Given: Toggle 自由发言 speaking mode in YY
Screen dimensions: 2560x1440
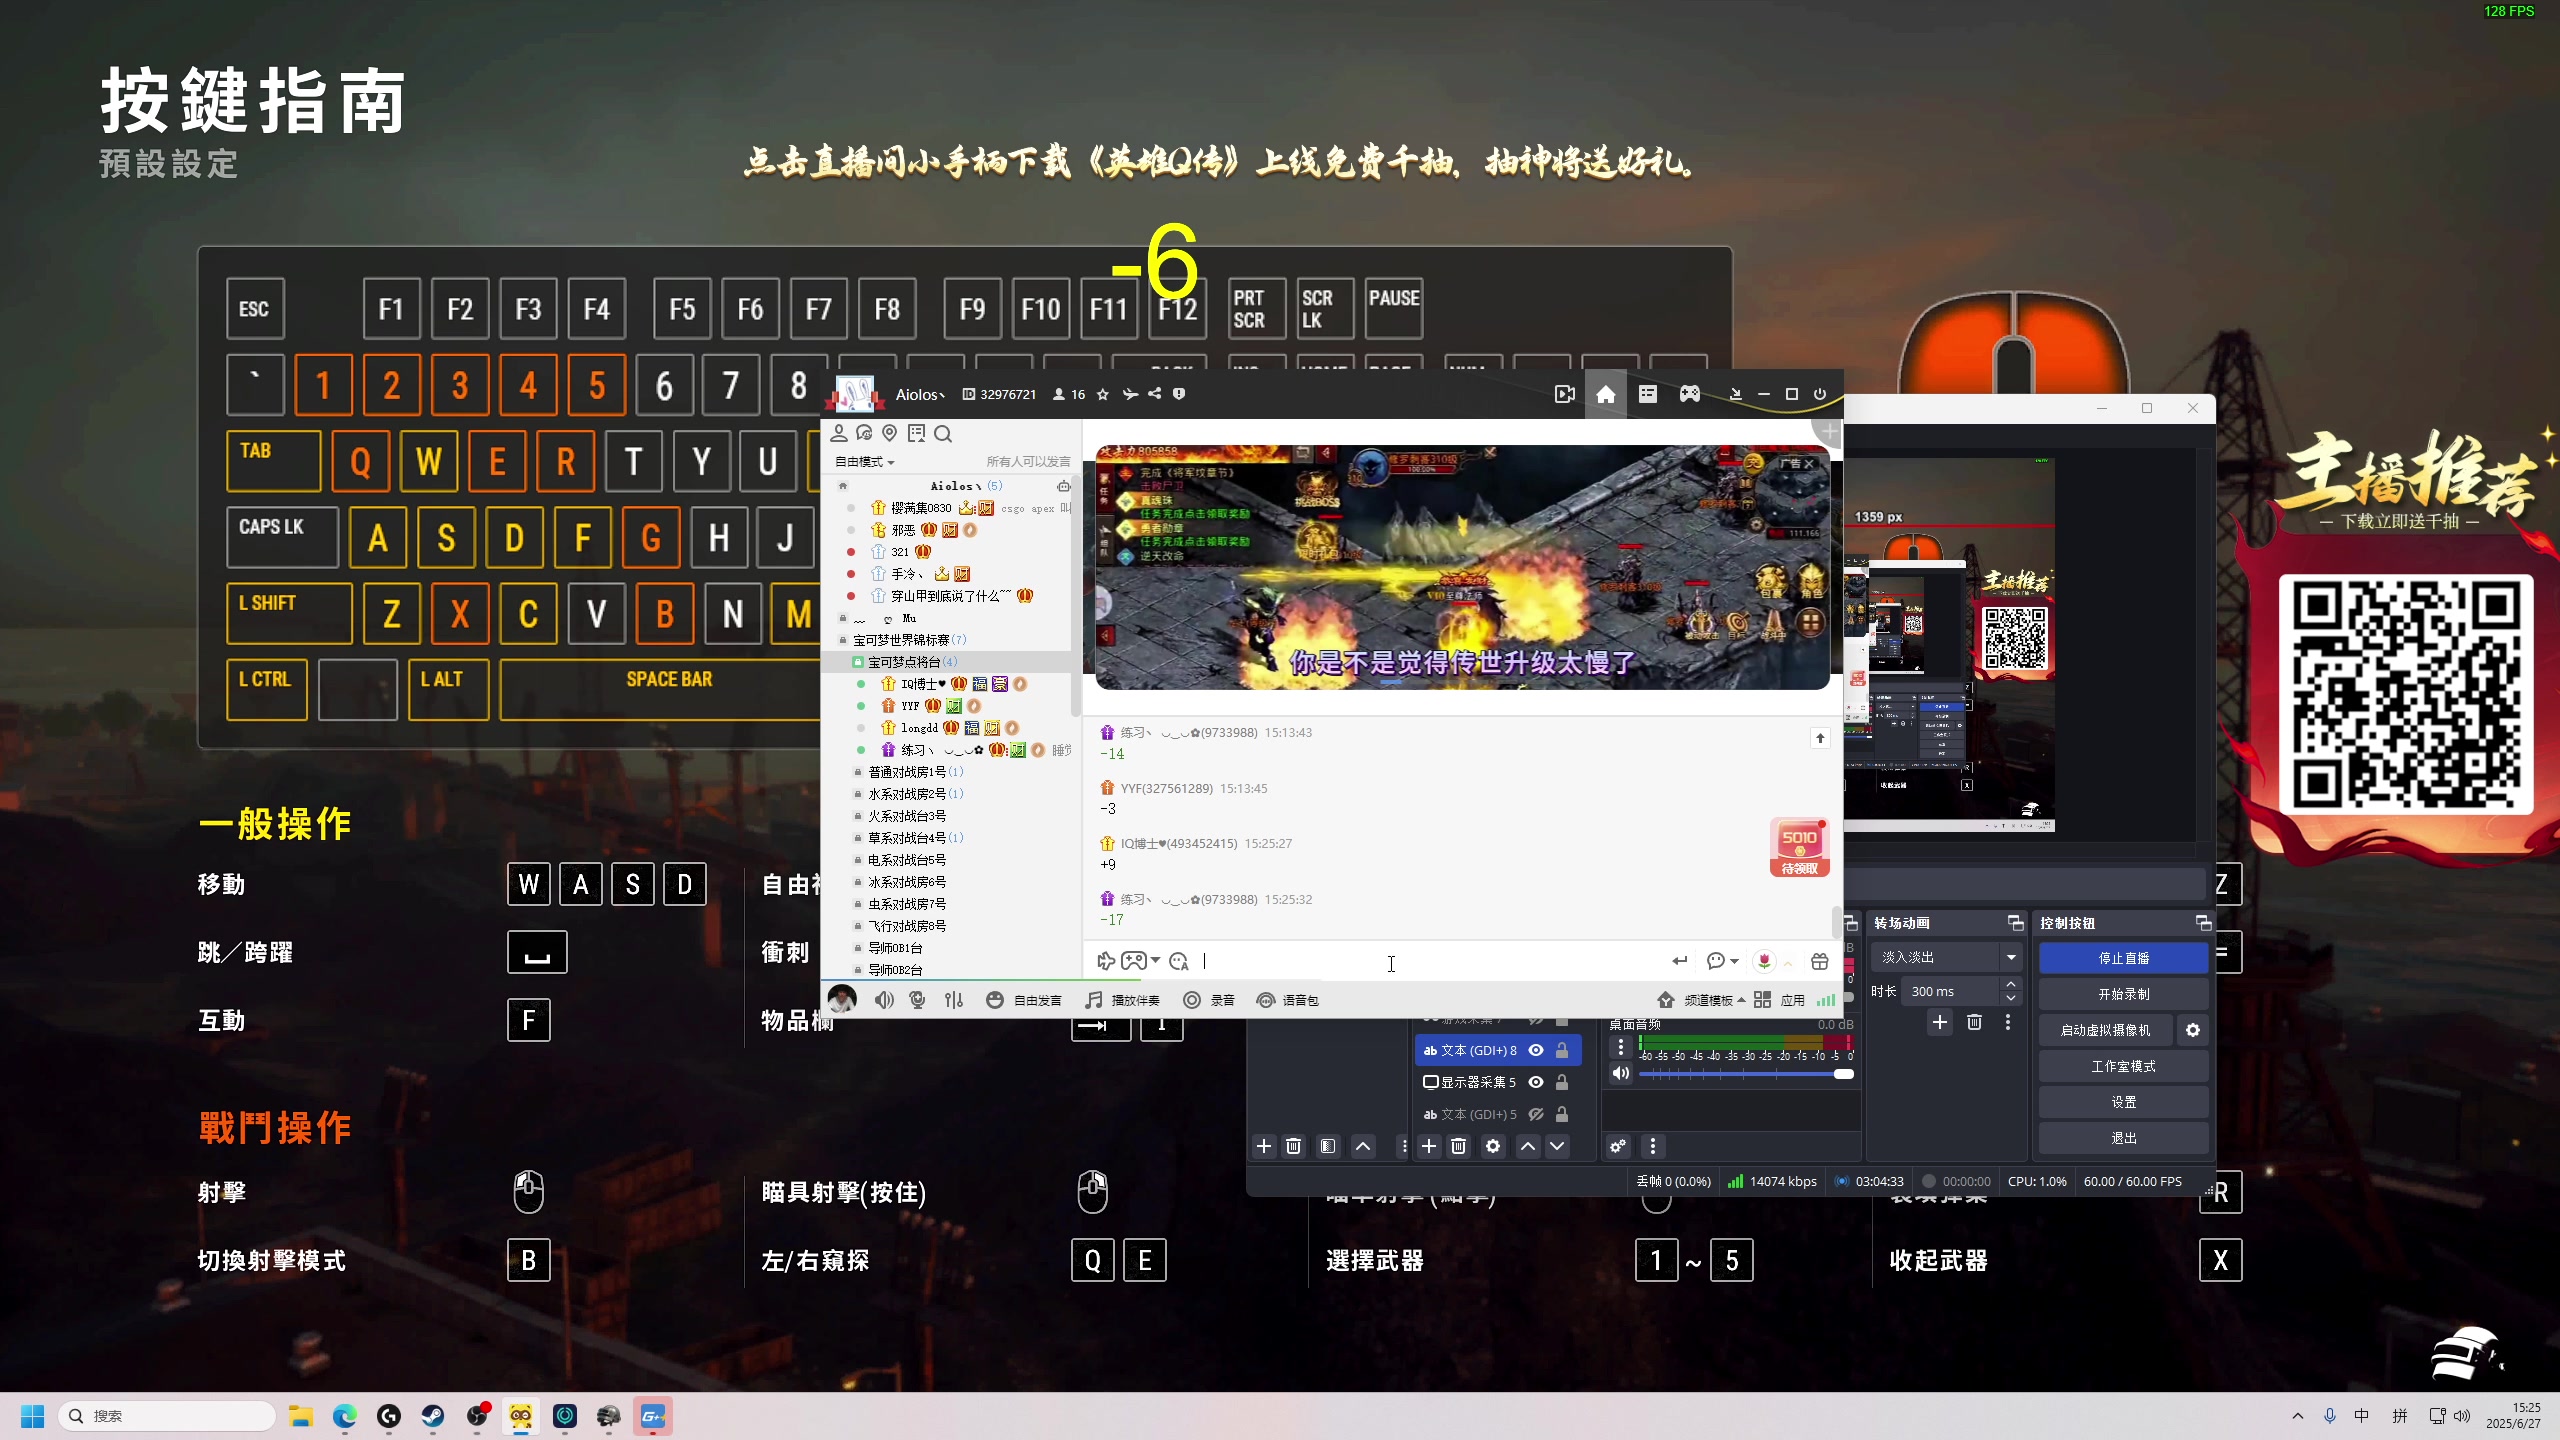Looking at the screenshot, I should tap(1024, 1000).
